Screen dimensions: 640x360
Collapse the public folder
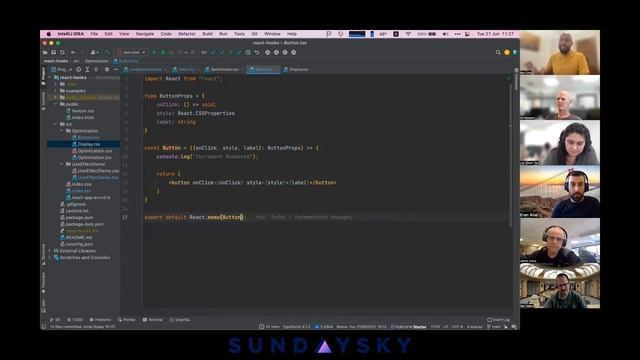pos(56,104)
